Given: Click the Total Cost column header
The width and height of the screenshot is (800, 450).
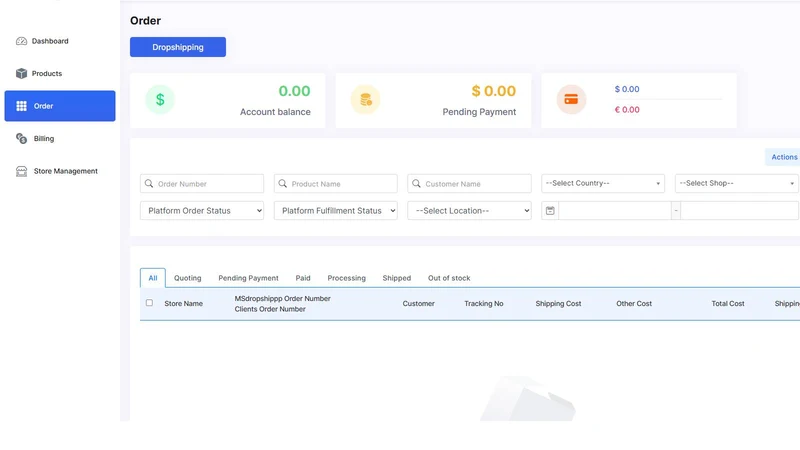Looking at the screenshot, I should pyautogui.click(x=728, y=304).
